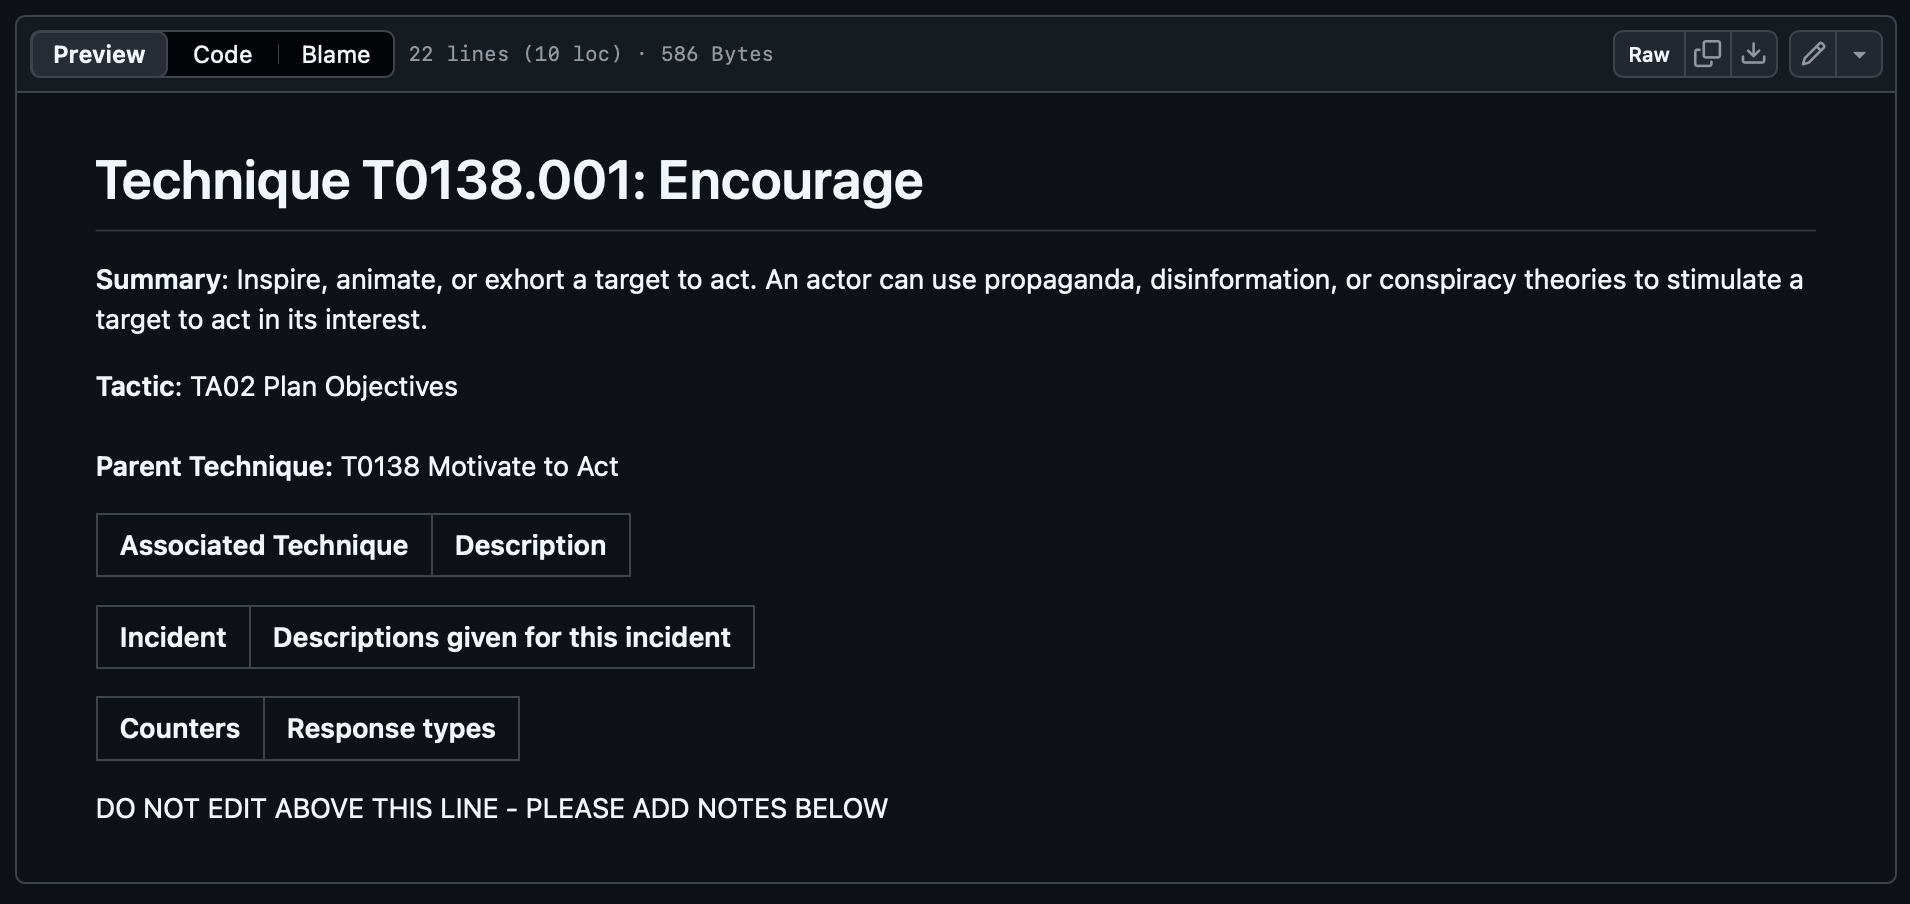Switch to the Preview tab
This screenshot has height=904, width=1910.
click(99, 54)
